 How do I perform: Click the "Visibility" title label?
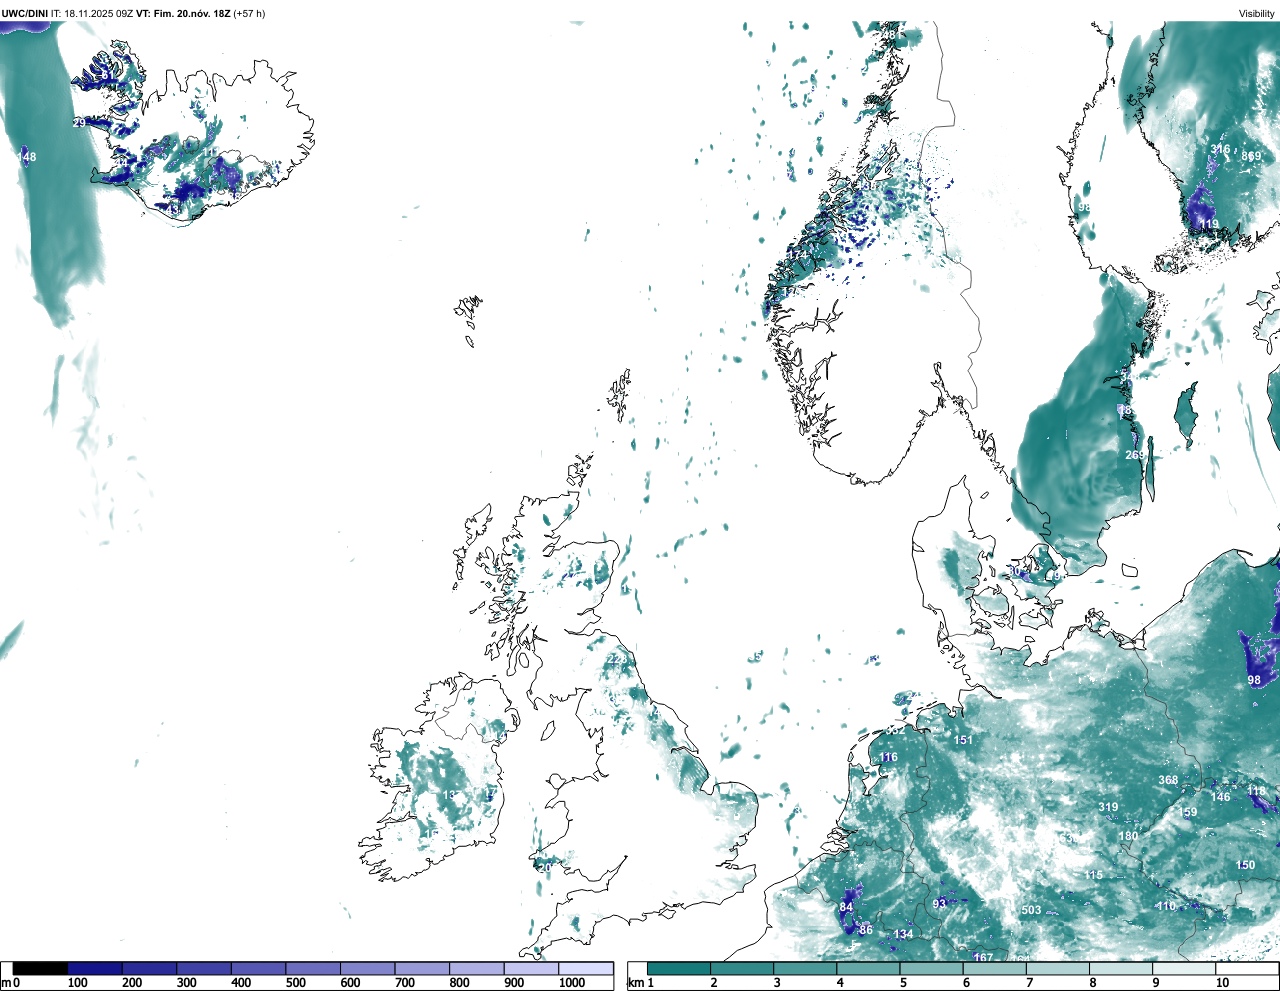(1257, 14)
